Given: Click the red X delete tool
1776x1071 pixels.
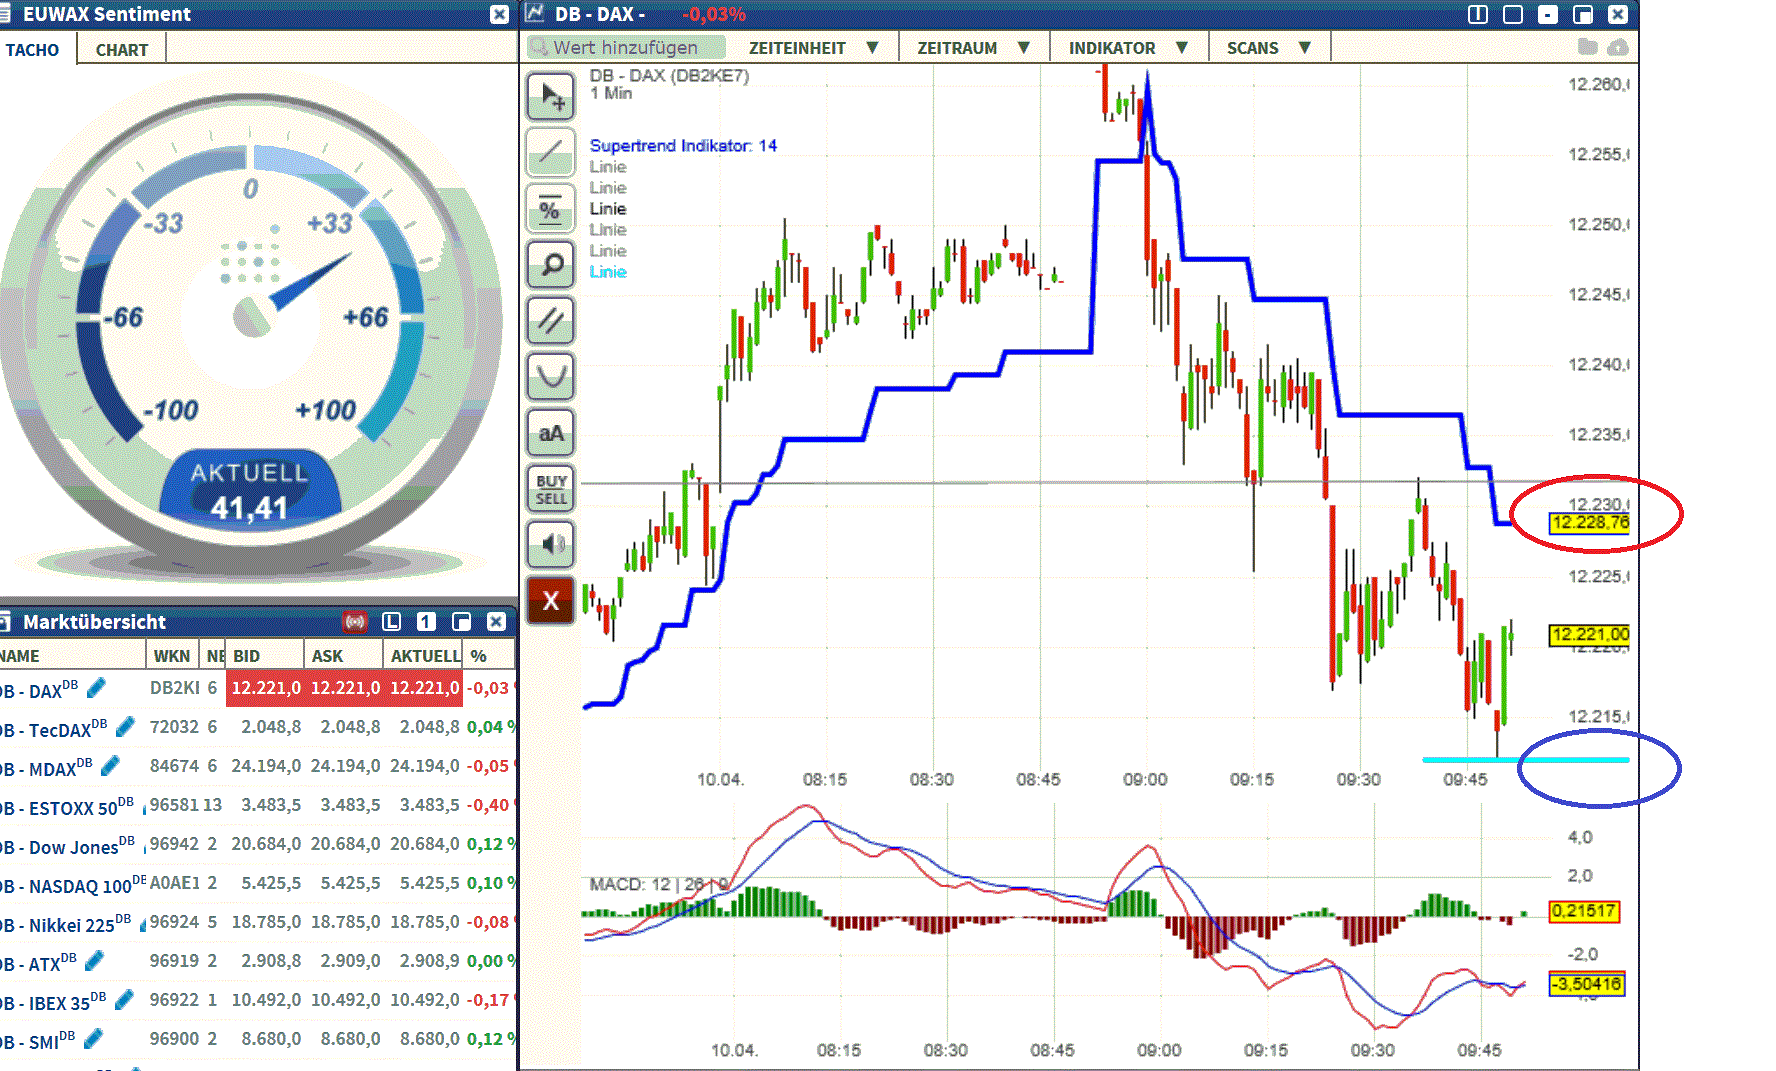Looking at the screenshot, I should (x=550, y=600).
